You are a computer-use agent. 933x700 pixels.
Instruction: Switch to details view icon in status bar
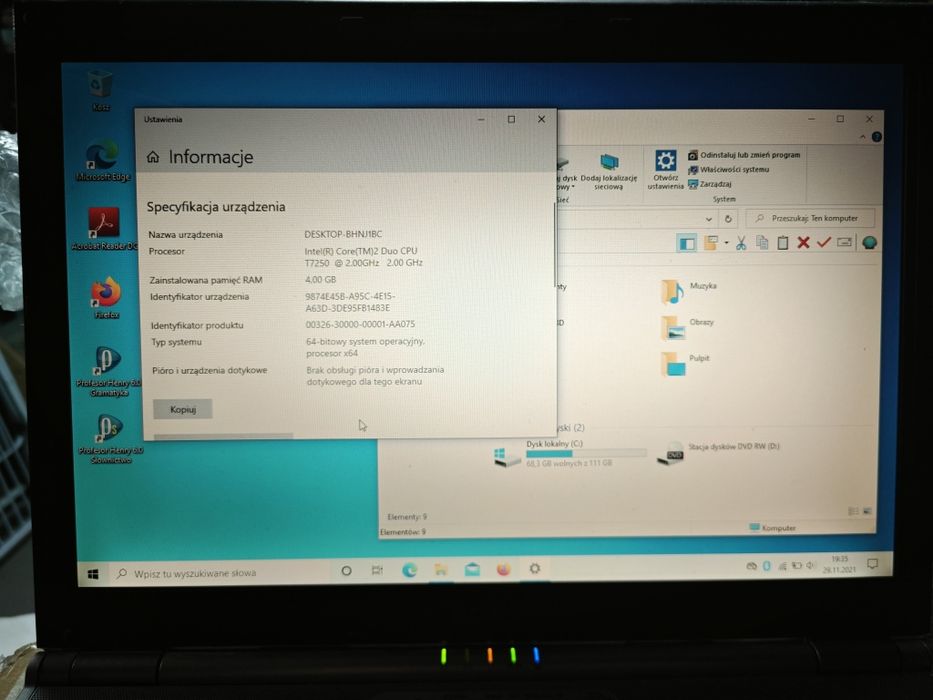[x=853, y=511]
